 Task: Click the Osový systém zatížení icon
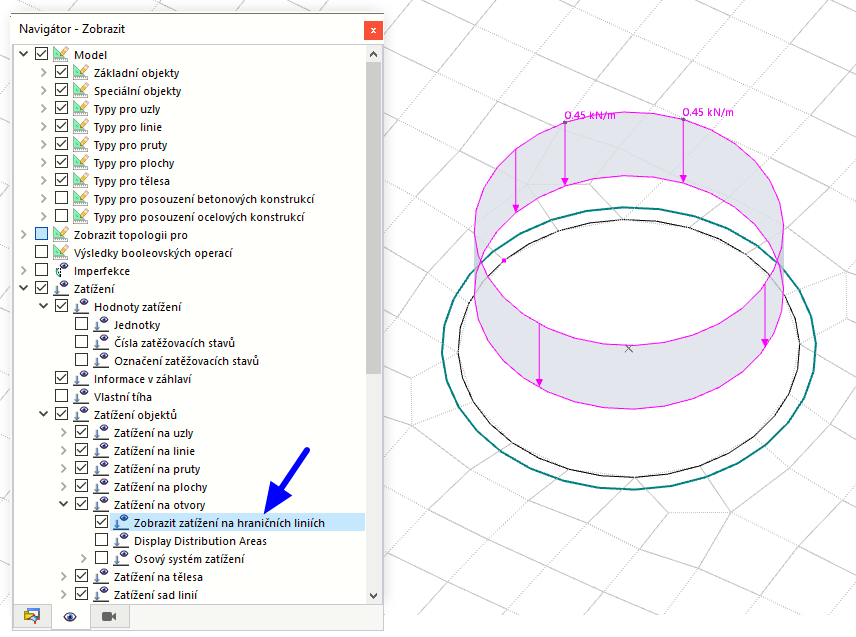pos(121,558)
